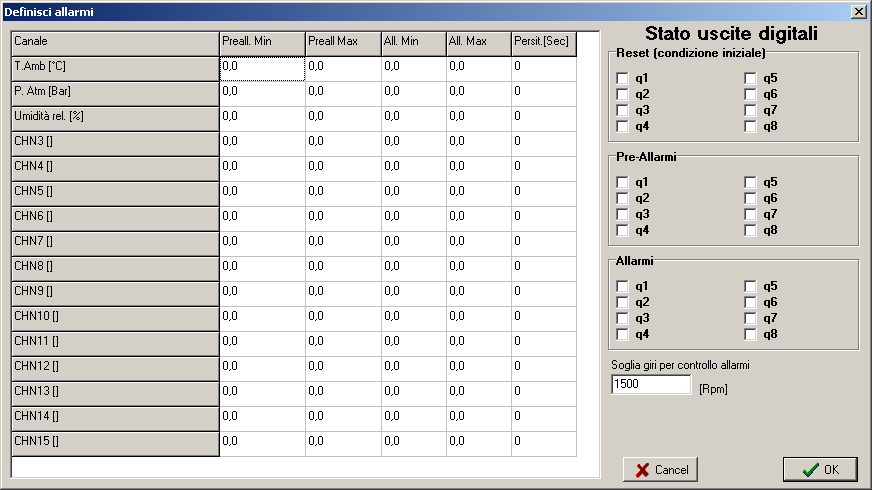Click the CHN15 channel row header

point(115,442)
